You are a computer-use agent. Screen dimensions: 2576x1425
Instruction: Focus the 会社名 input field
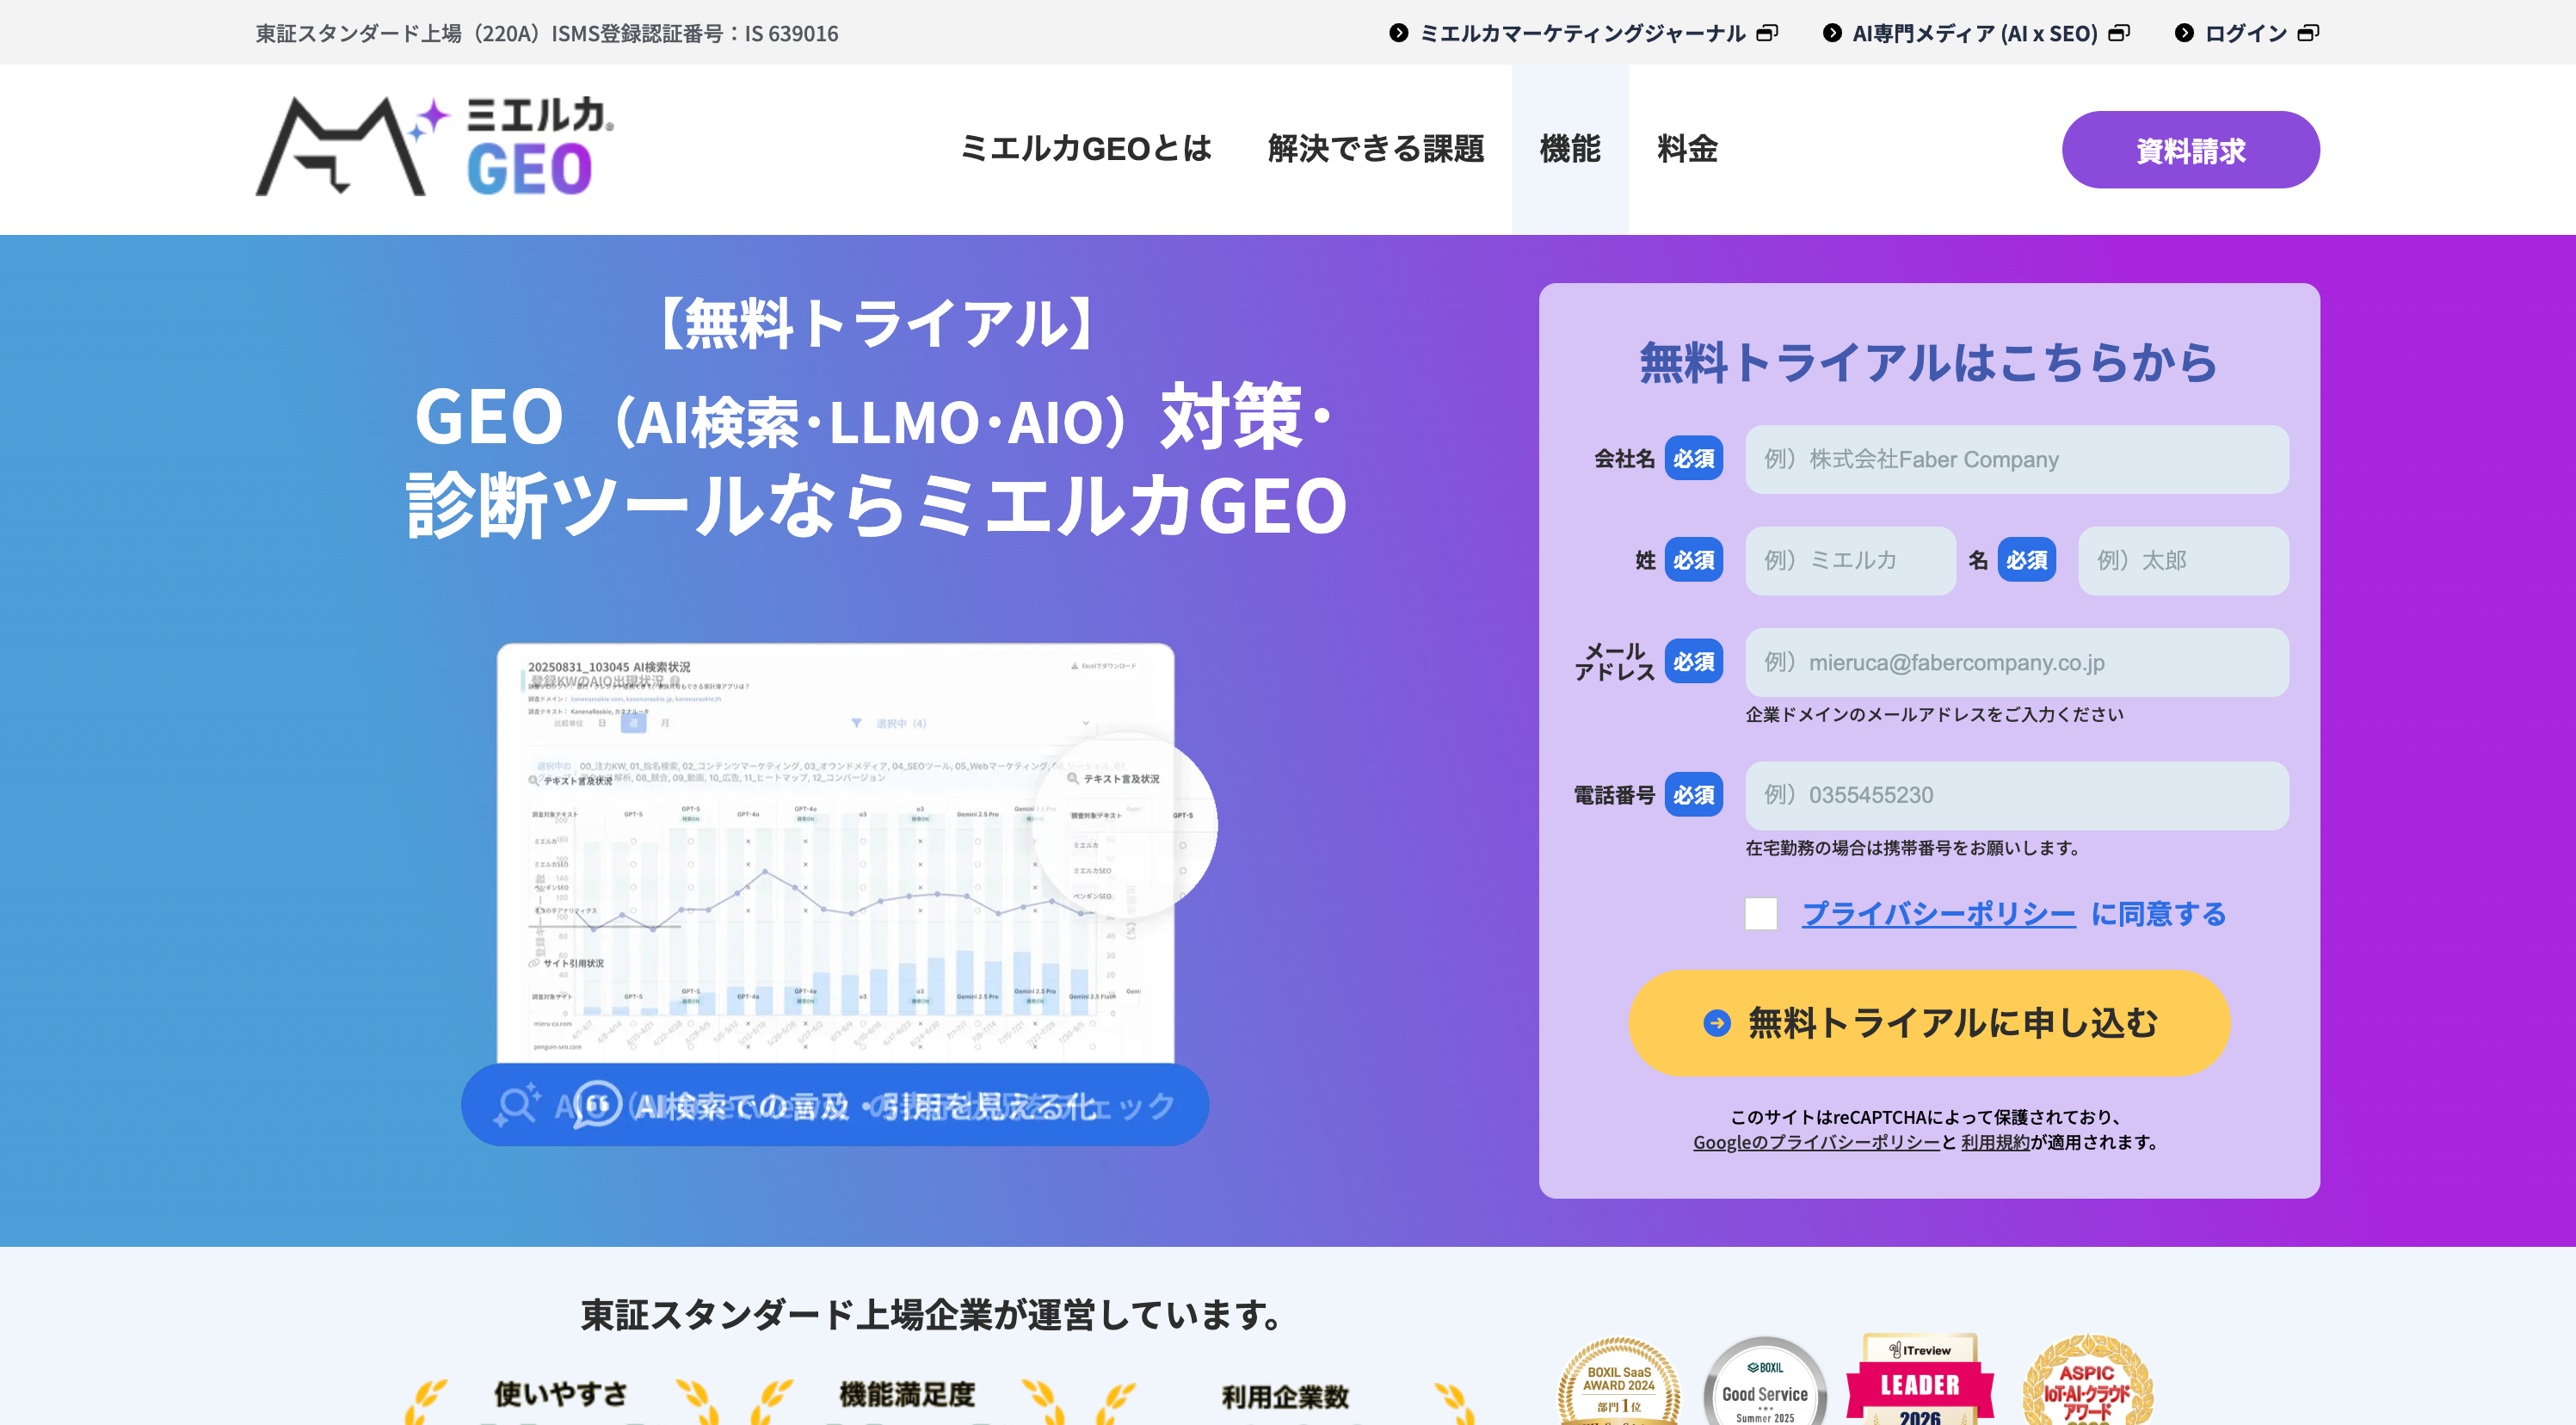(x=2016, y=459)
